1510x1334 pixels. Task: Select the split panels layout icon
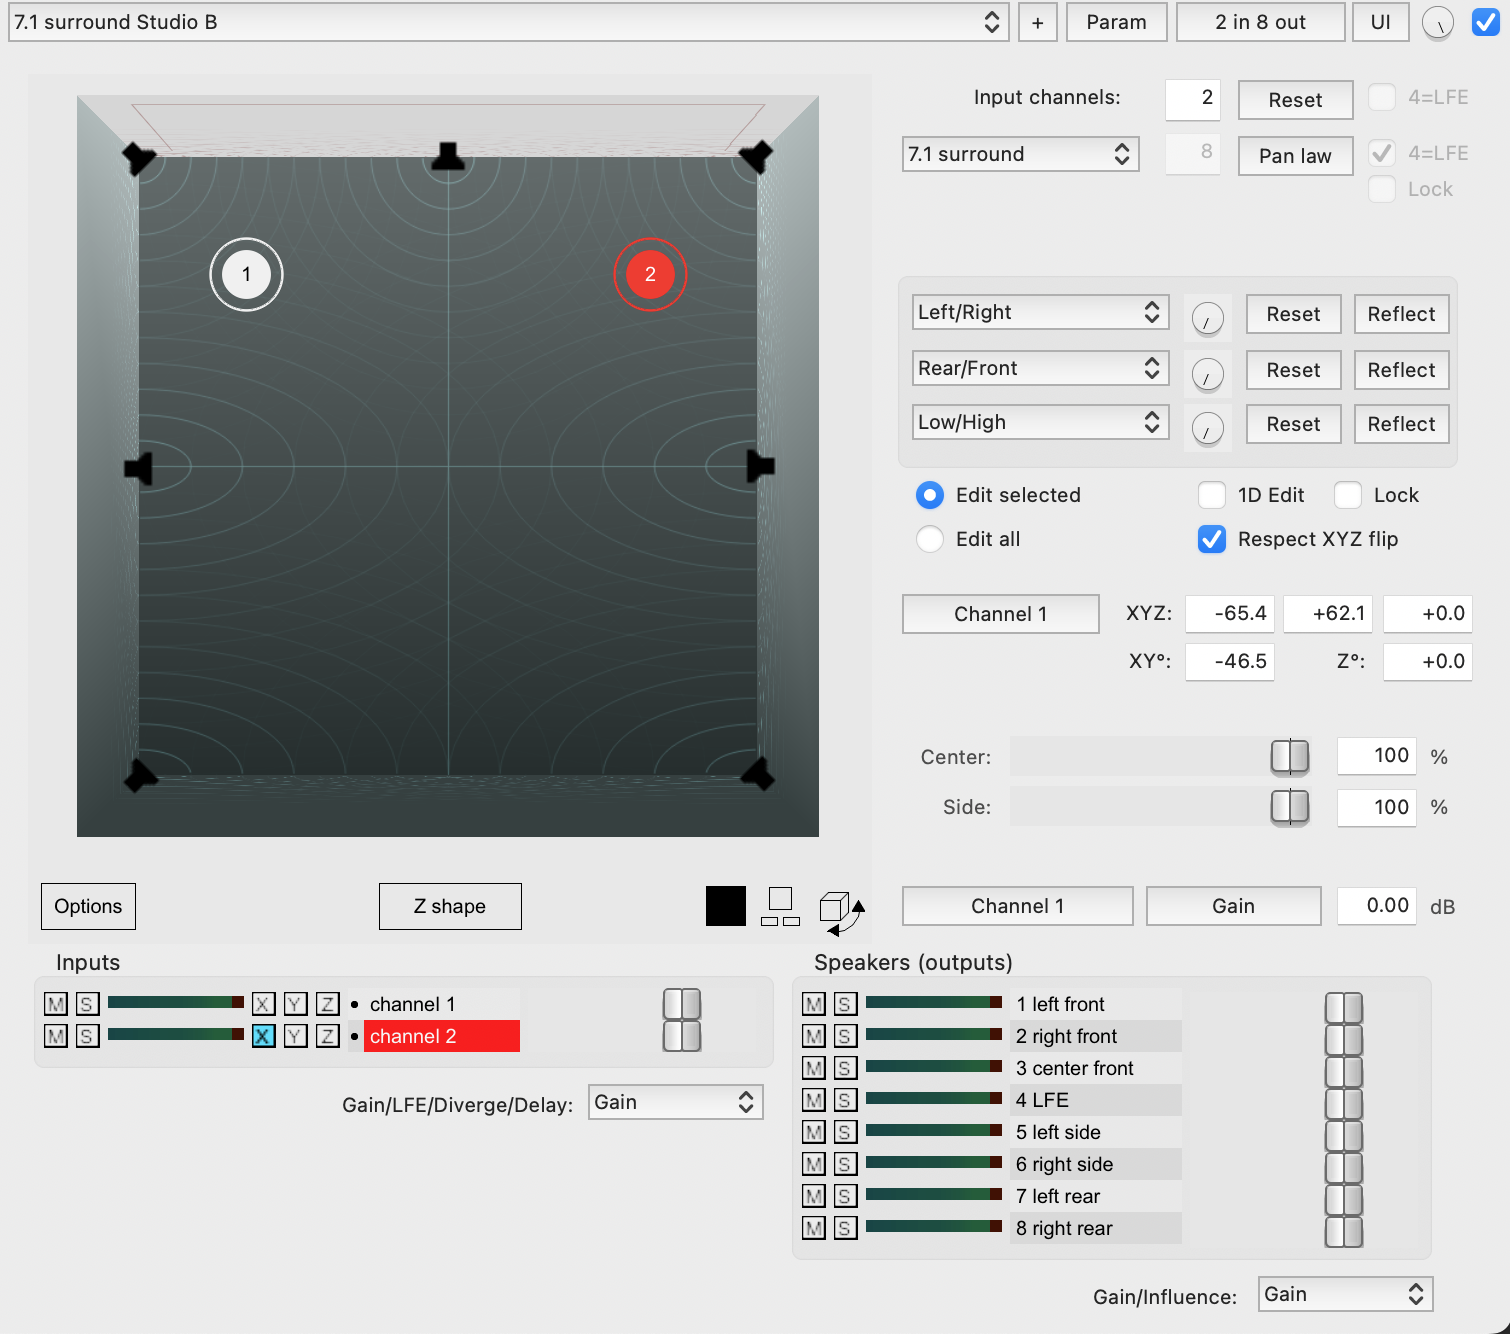pos(780,906)
